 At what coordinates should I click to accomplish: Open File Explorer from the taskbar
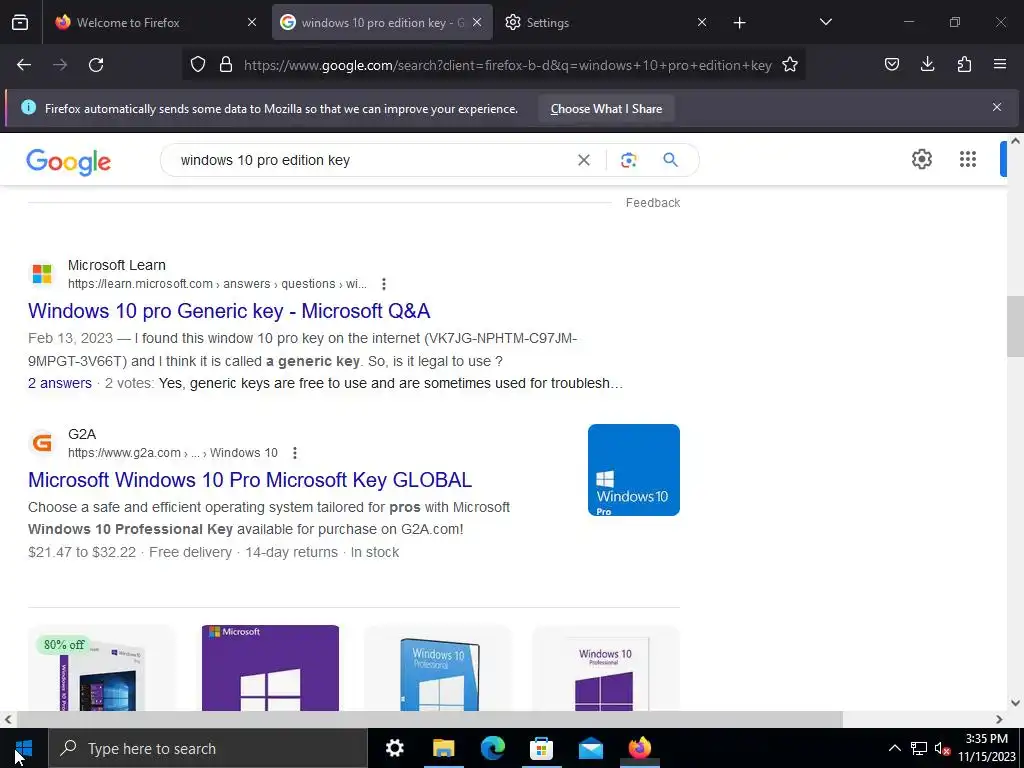443,748
